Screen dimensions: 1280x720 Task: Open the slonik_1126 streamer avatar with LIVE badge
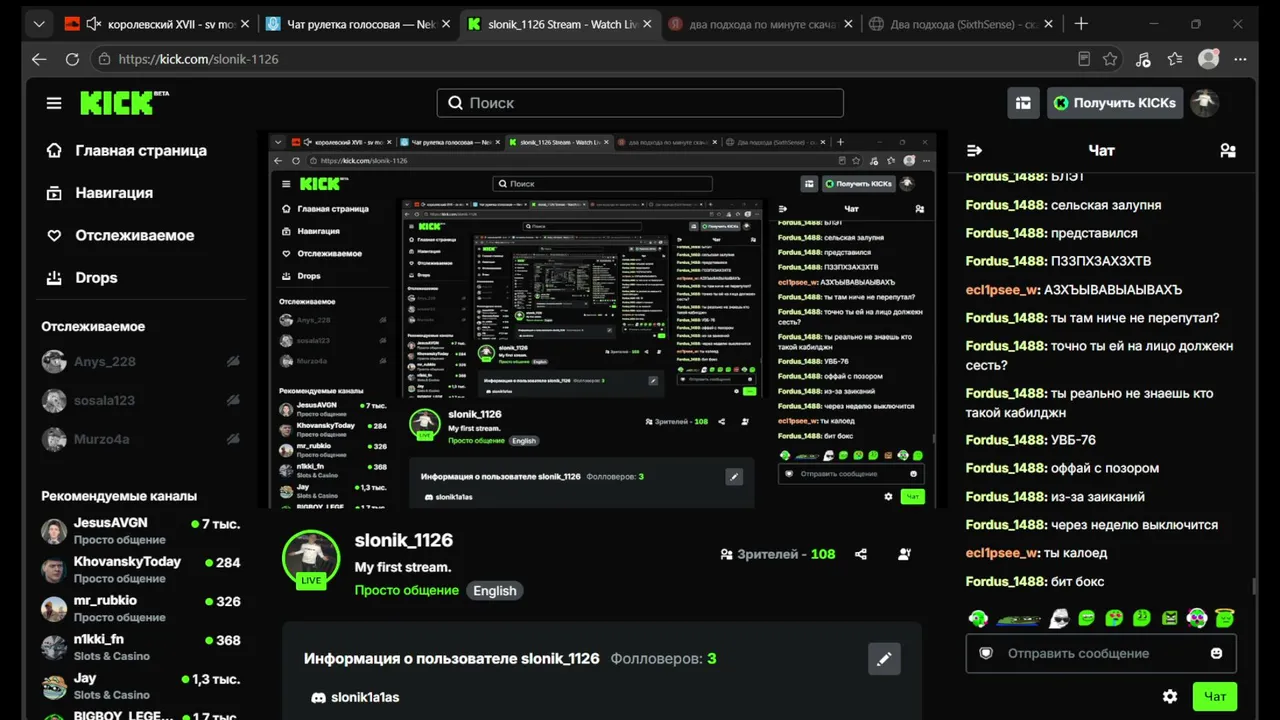[311, 558]
